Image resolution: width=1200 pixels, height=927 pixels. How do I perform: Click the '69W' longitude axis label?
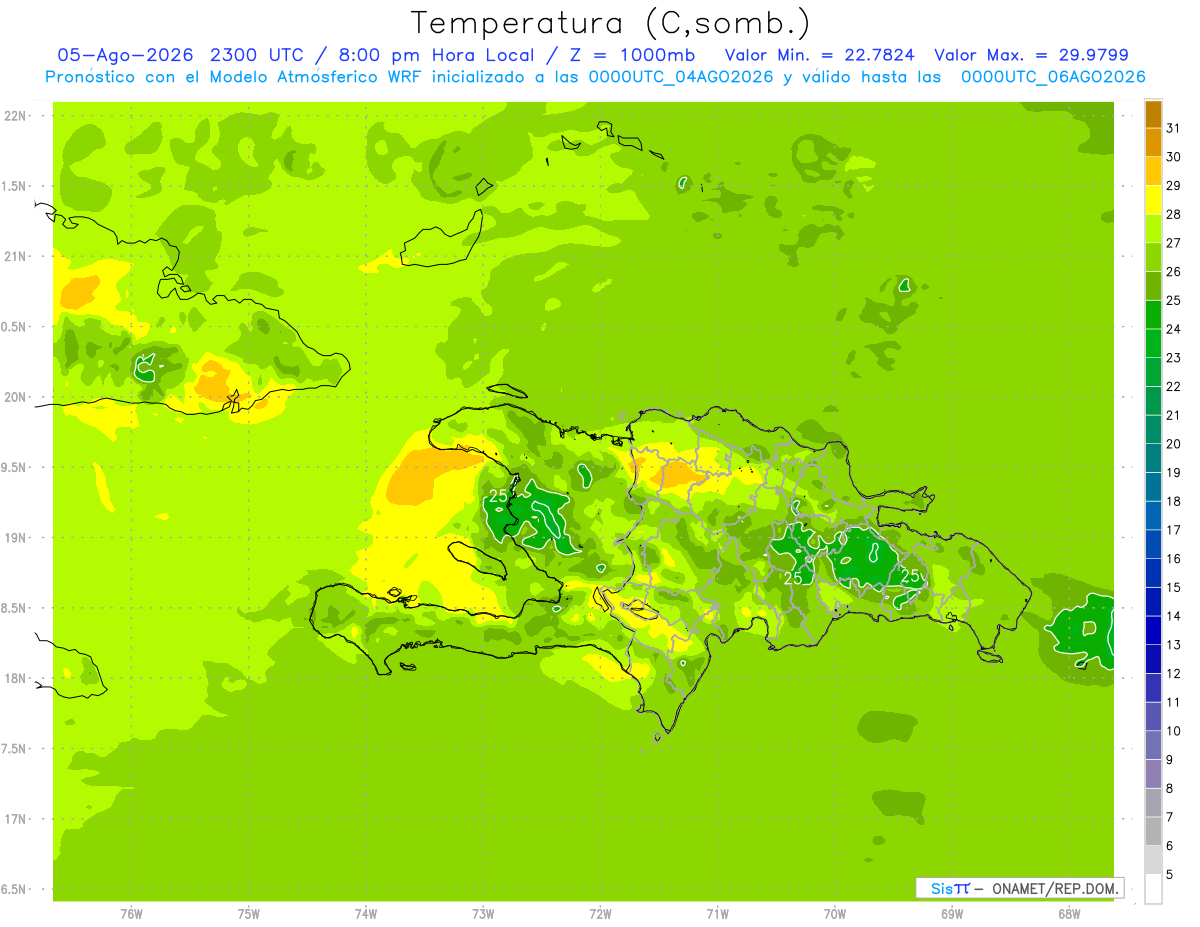(x=952, y=914)
